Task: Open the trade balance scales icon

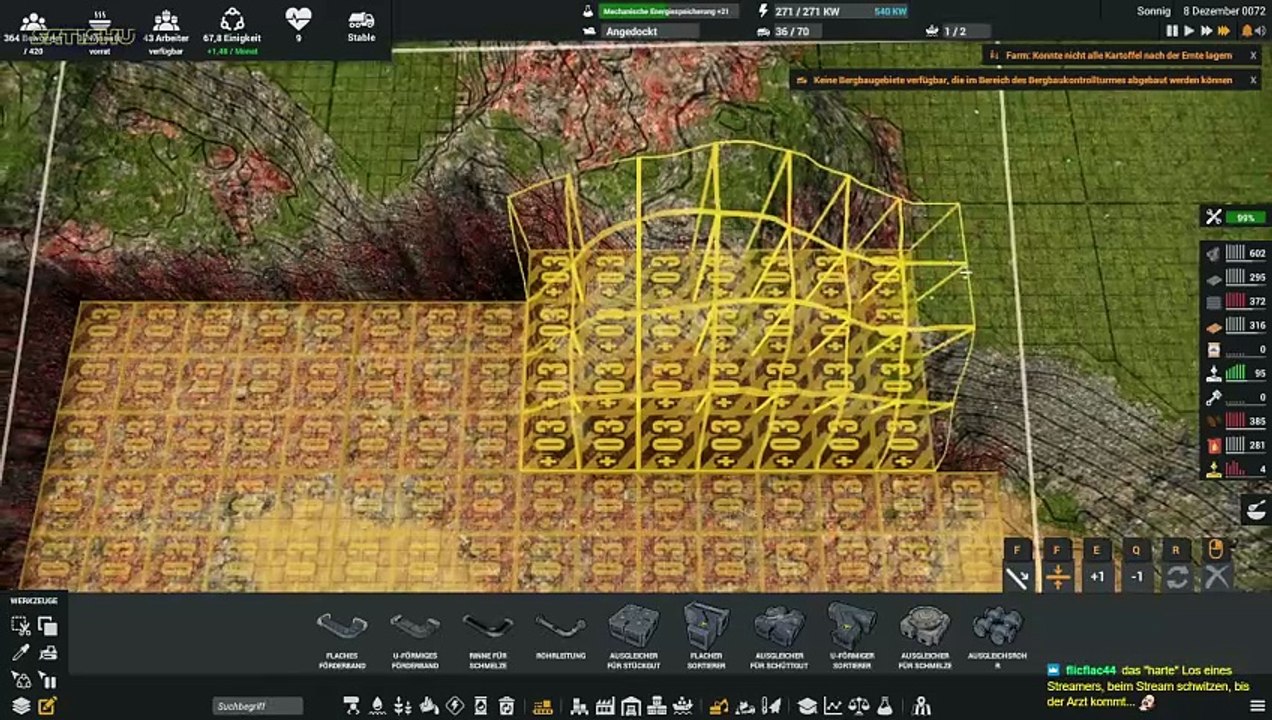Action: click(859, 706)
